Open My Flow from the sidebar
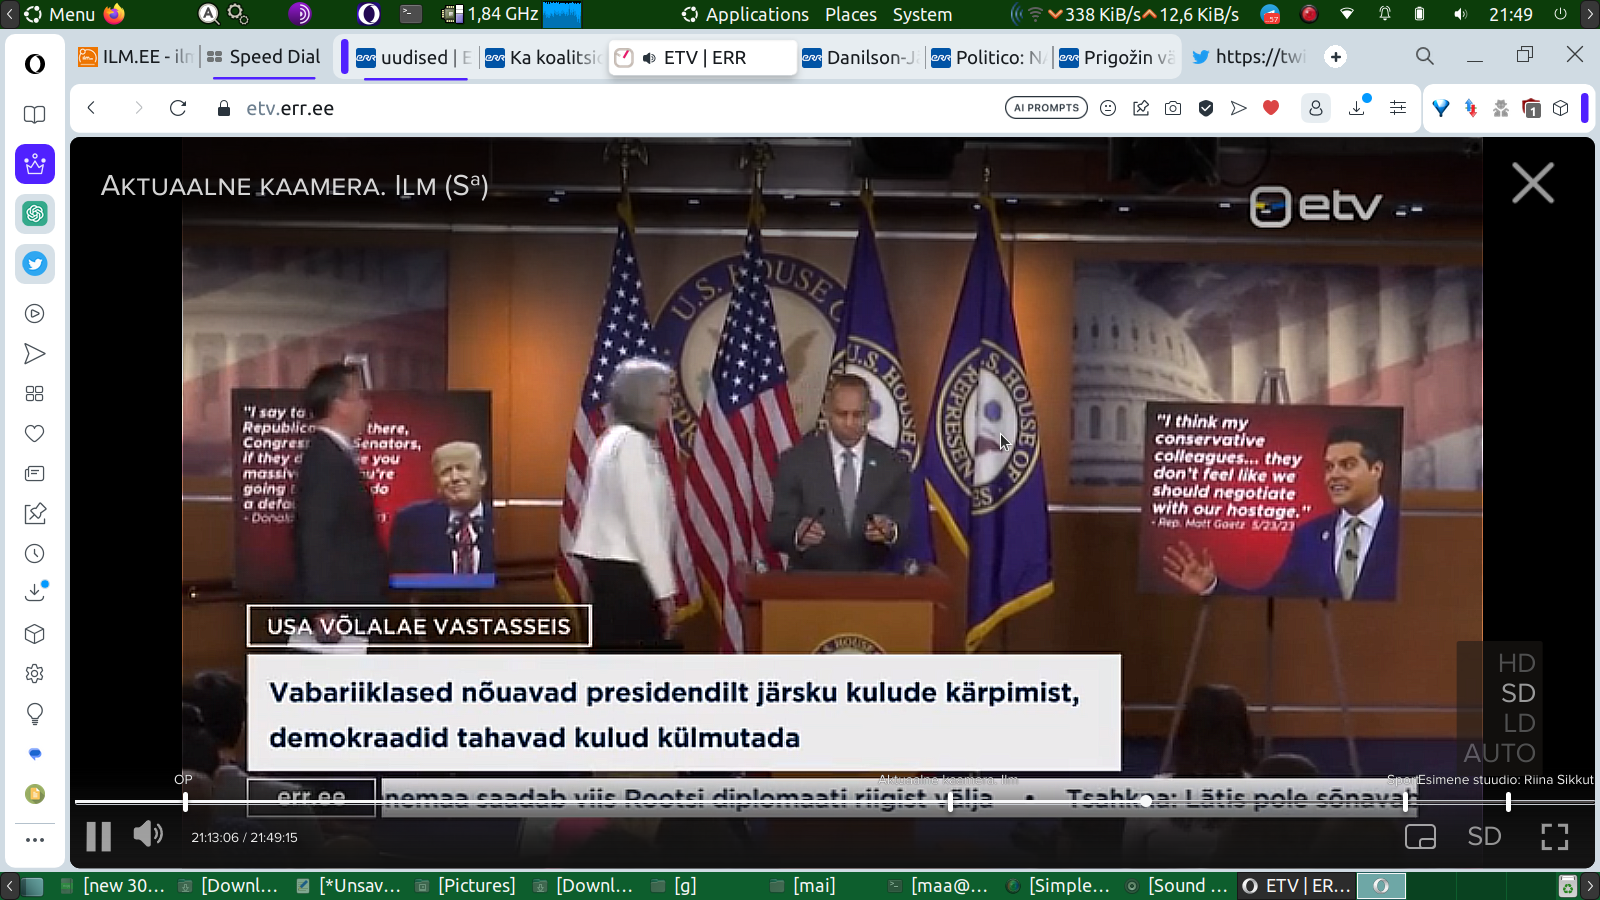1600x900 pixels. click(35, 354)
